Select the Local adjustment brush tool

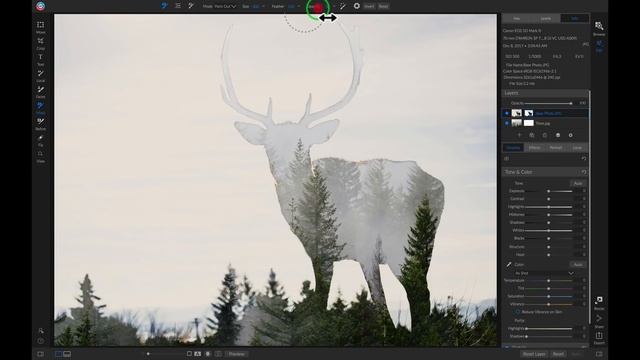[40, 76]
